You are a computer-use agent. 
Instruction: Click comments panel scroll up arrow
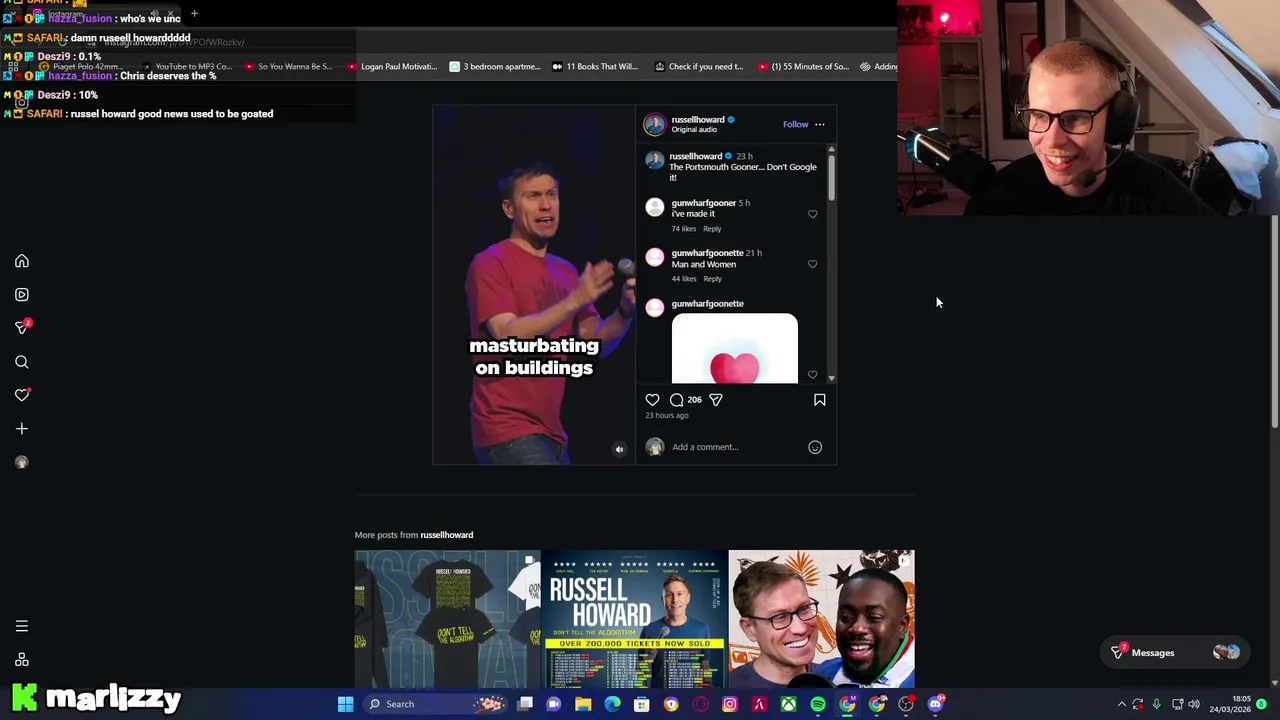[831, 149]
